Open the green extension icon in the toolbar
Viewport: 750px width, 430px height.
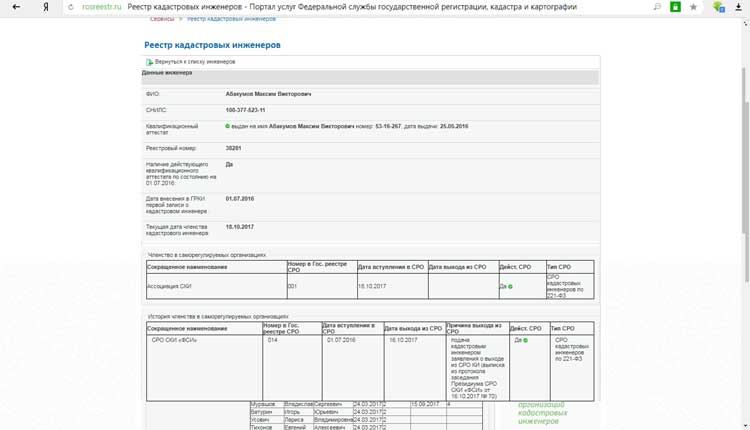point(718,7)
